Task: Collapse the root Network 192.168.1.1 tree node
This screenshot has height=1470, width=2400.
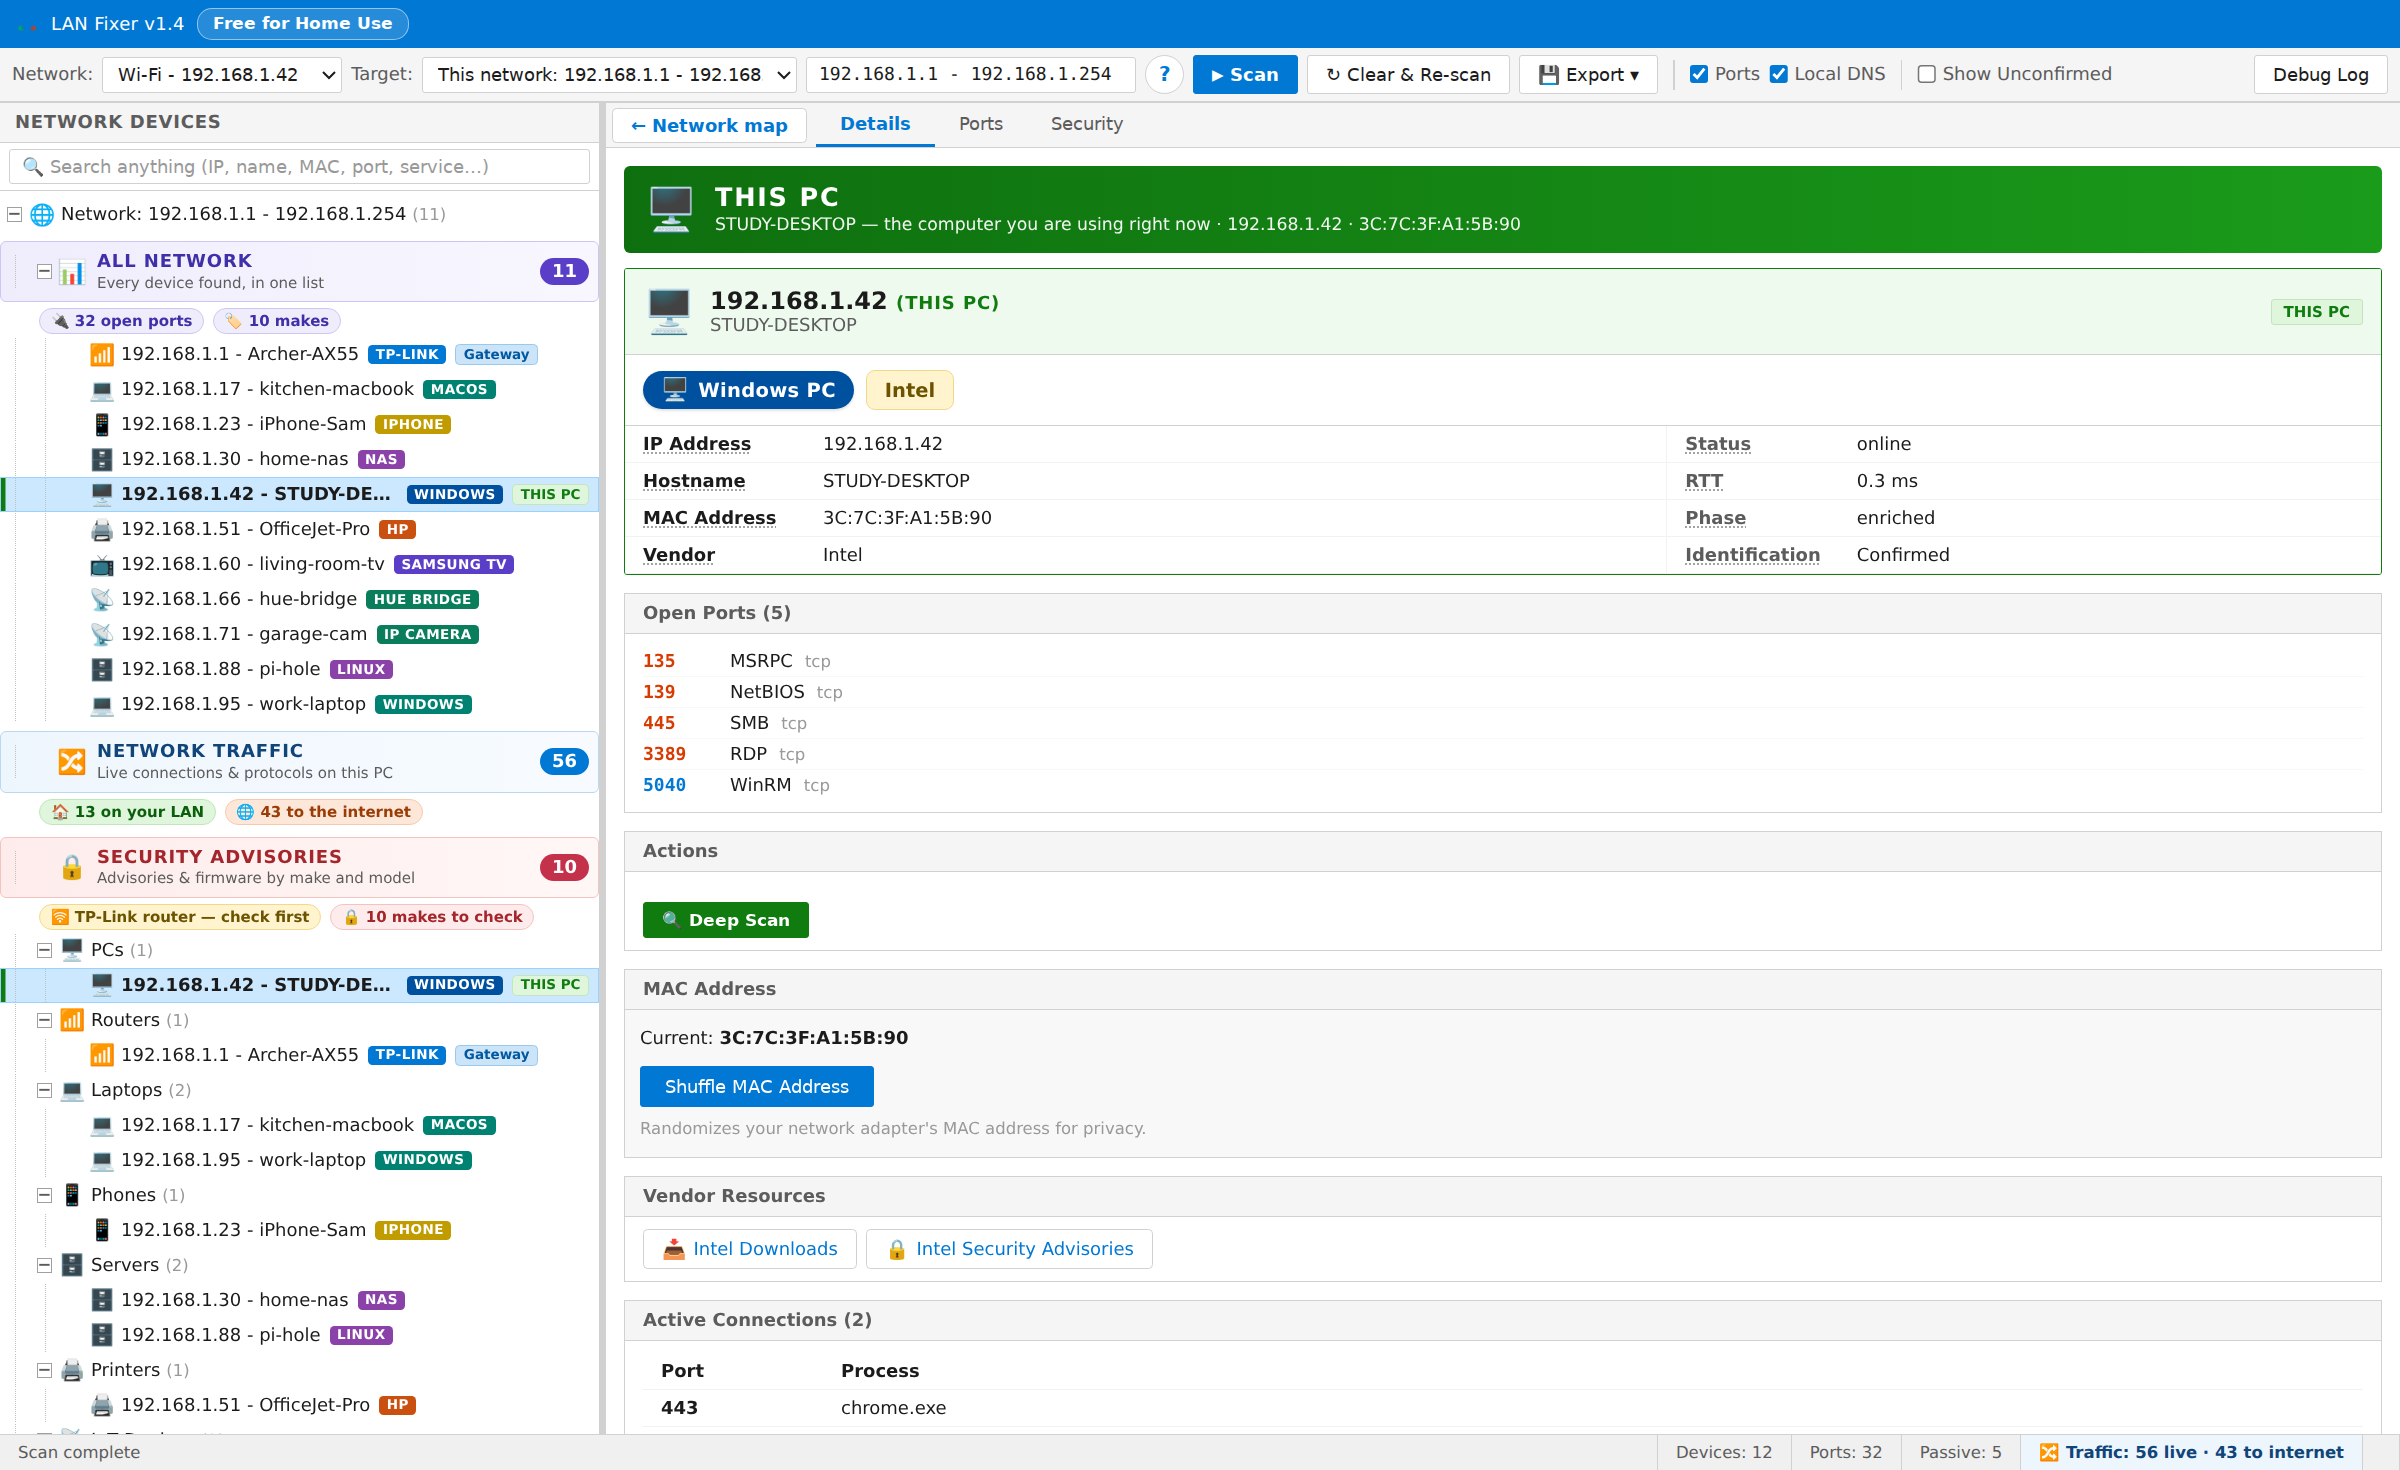Action: click(15, 214)
